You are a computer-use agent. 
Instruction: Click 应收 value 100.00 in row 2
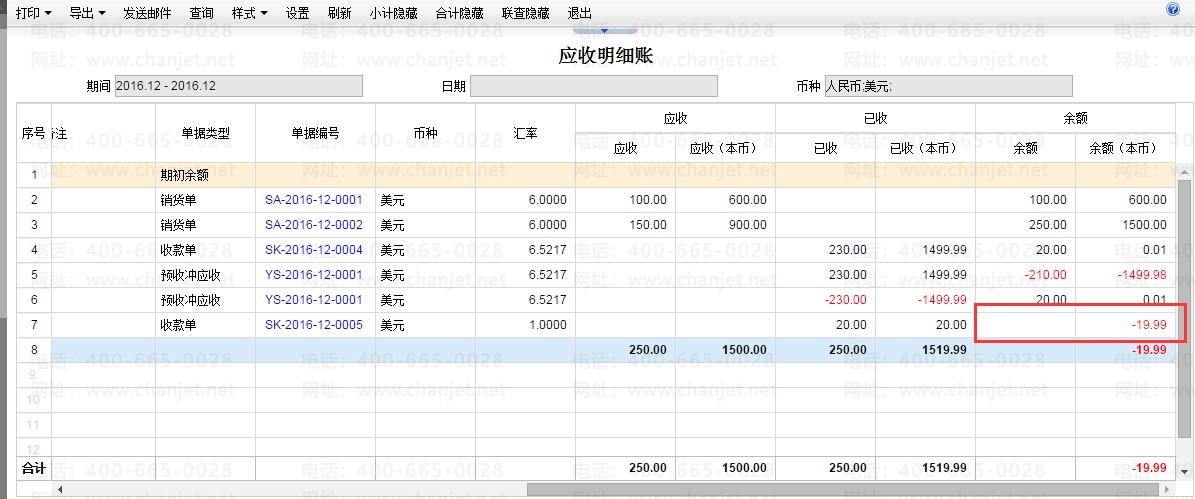point(647,200)
